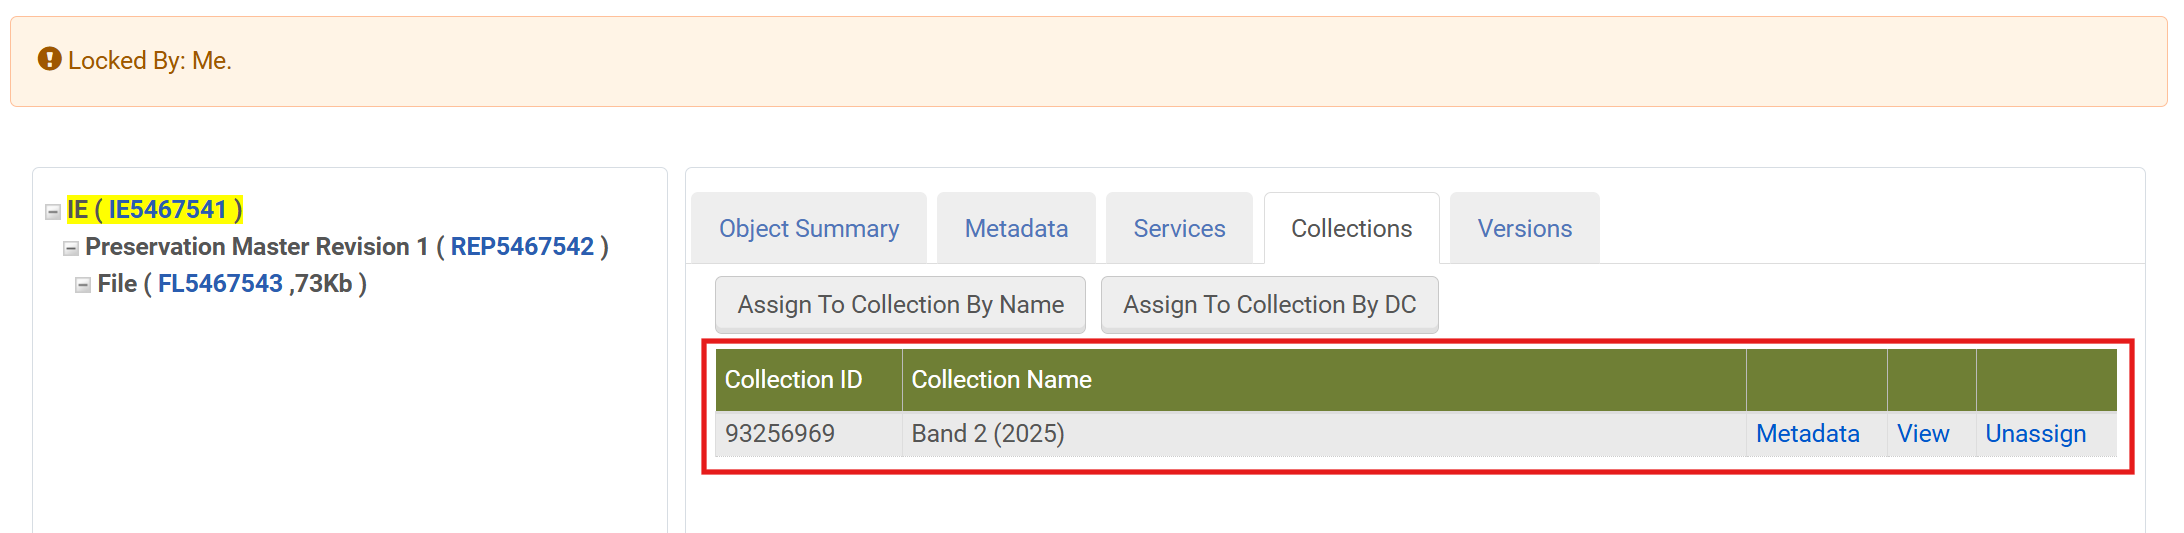Unassign the Band 2 (2025) collection
2184x533 pixels.
2035,434
